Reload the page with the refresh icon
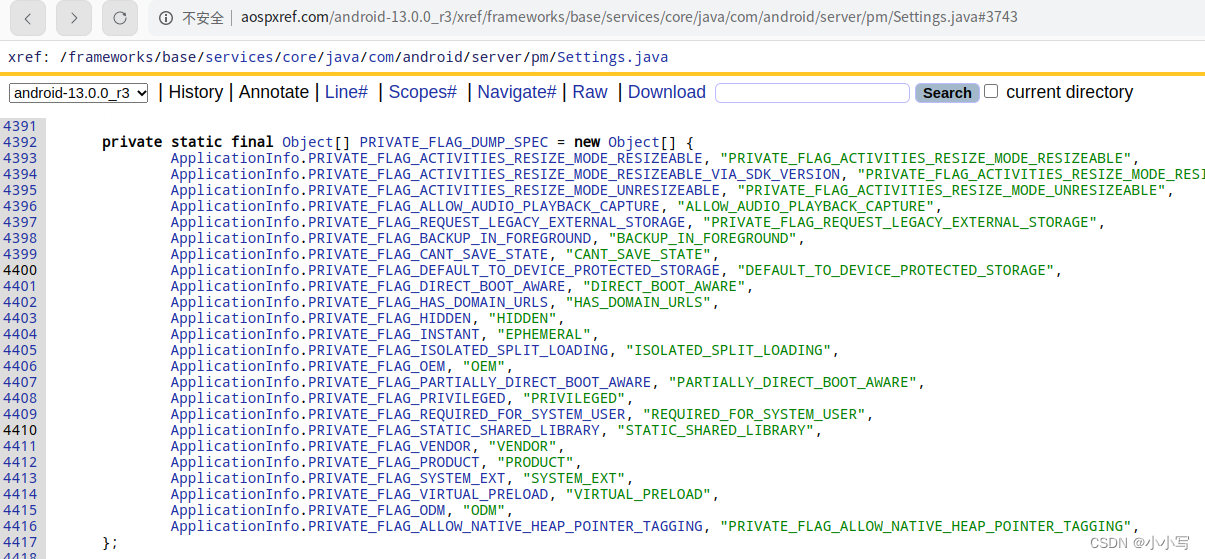Screen dimensions: 1205x559 [x=119, y=18]
